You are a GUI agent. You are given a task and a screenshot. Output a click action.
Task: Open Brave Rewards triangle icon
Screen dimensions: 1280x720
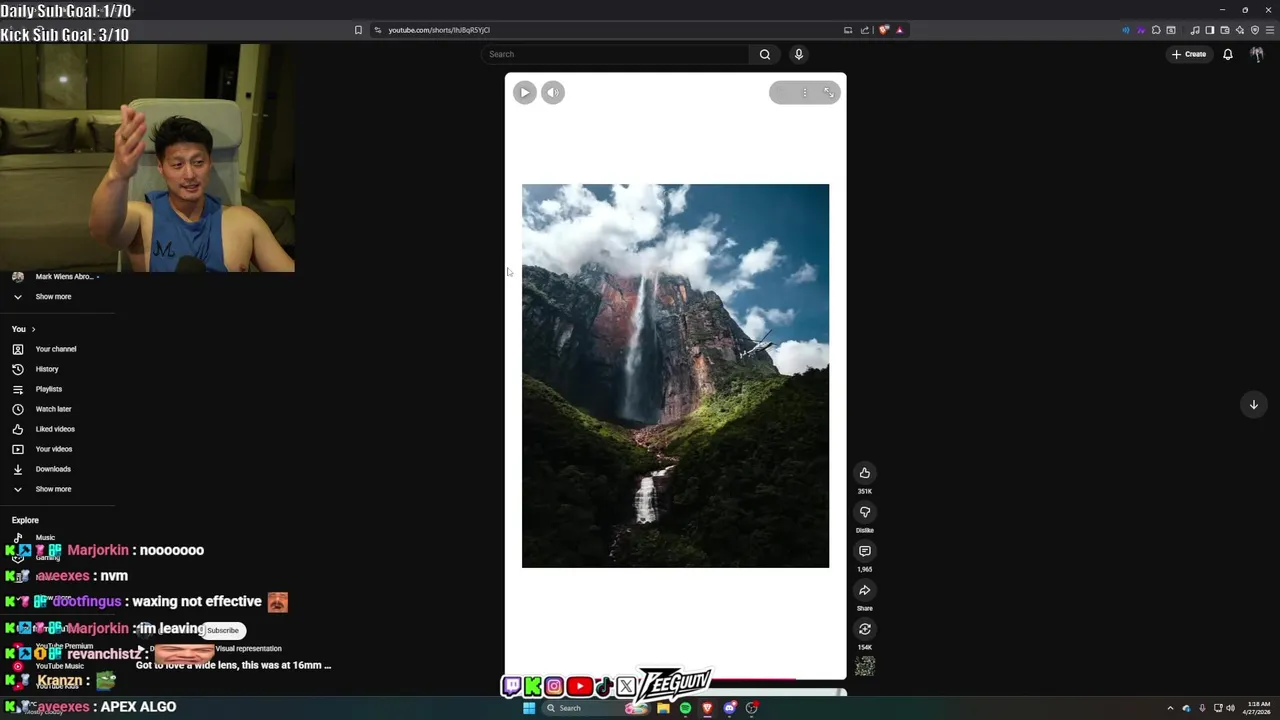click(x=900, y=30)
